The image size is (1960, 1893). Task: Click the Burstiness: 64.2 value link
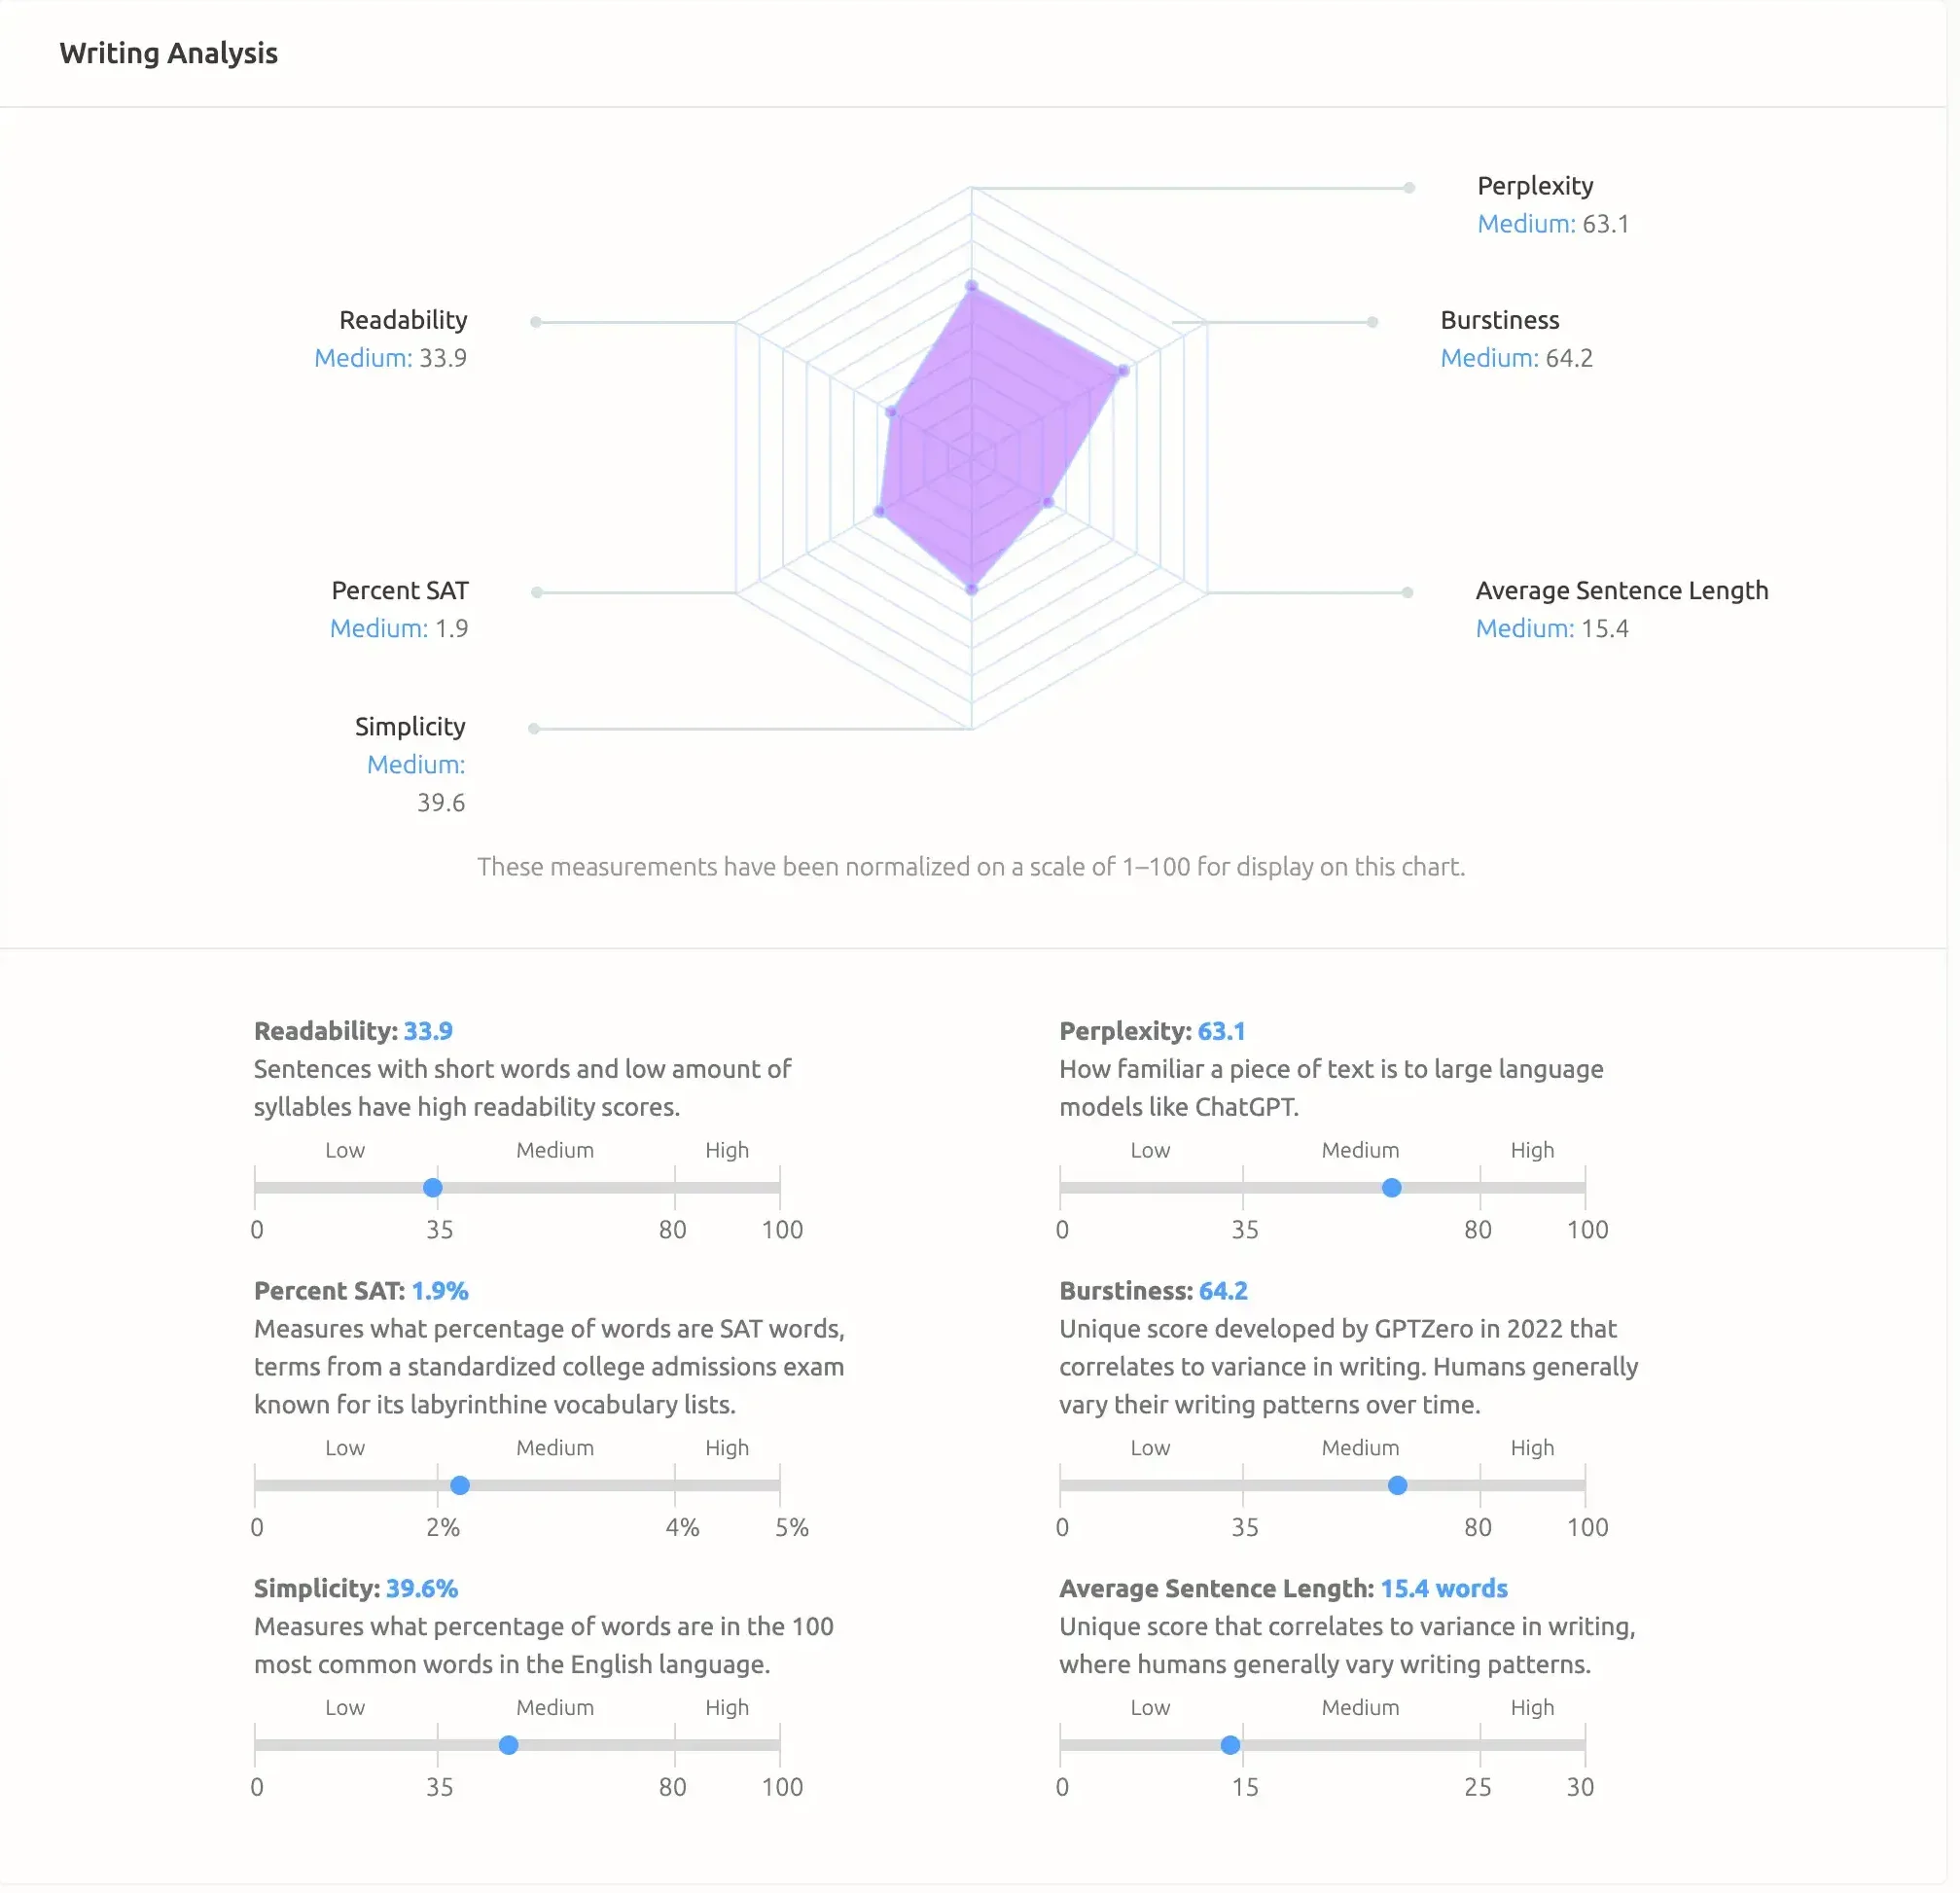pyautogui.click(x=1223, y=1291)
